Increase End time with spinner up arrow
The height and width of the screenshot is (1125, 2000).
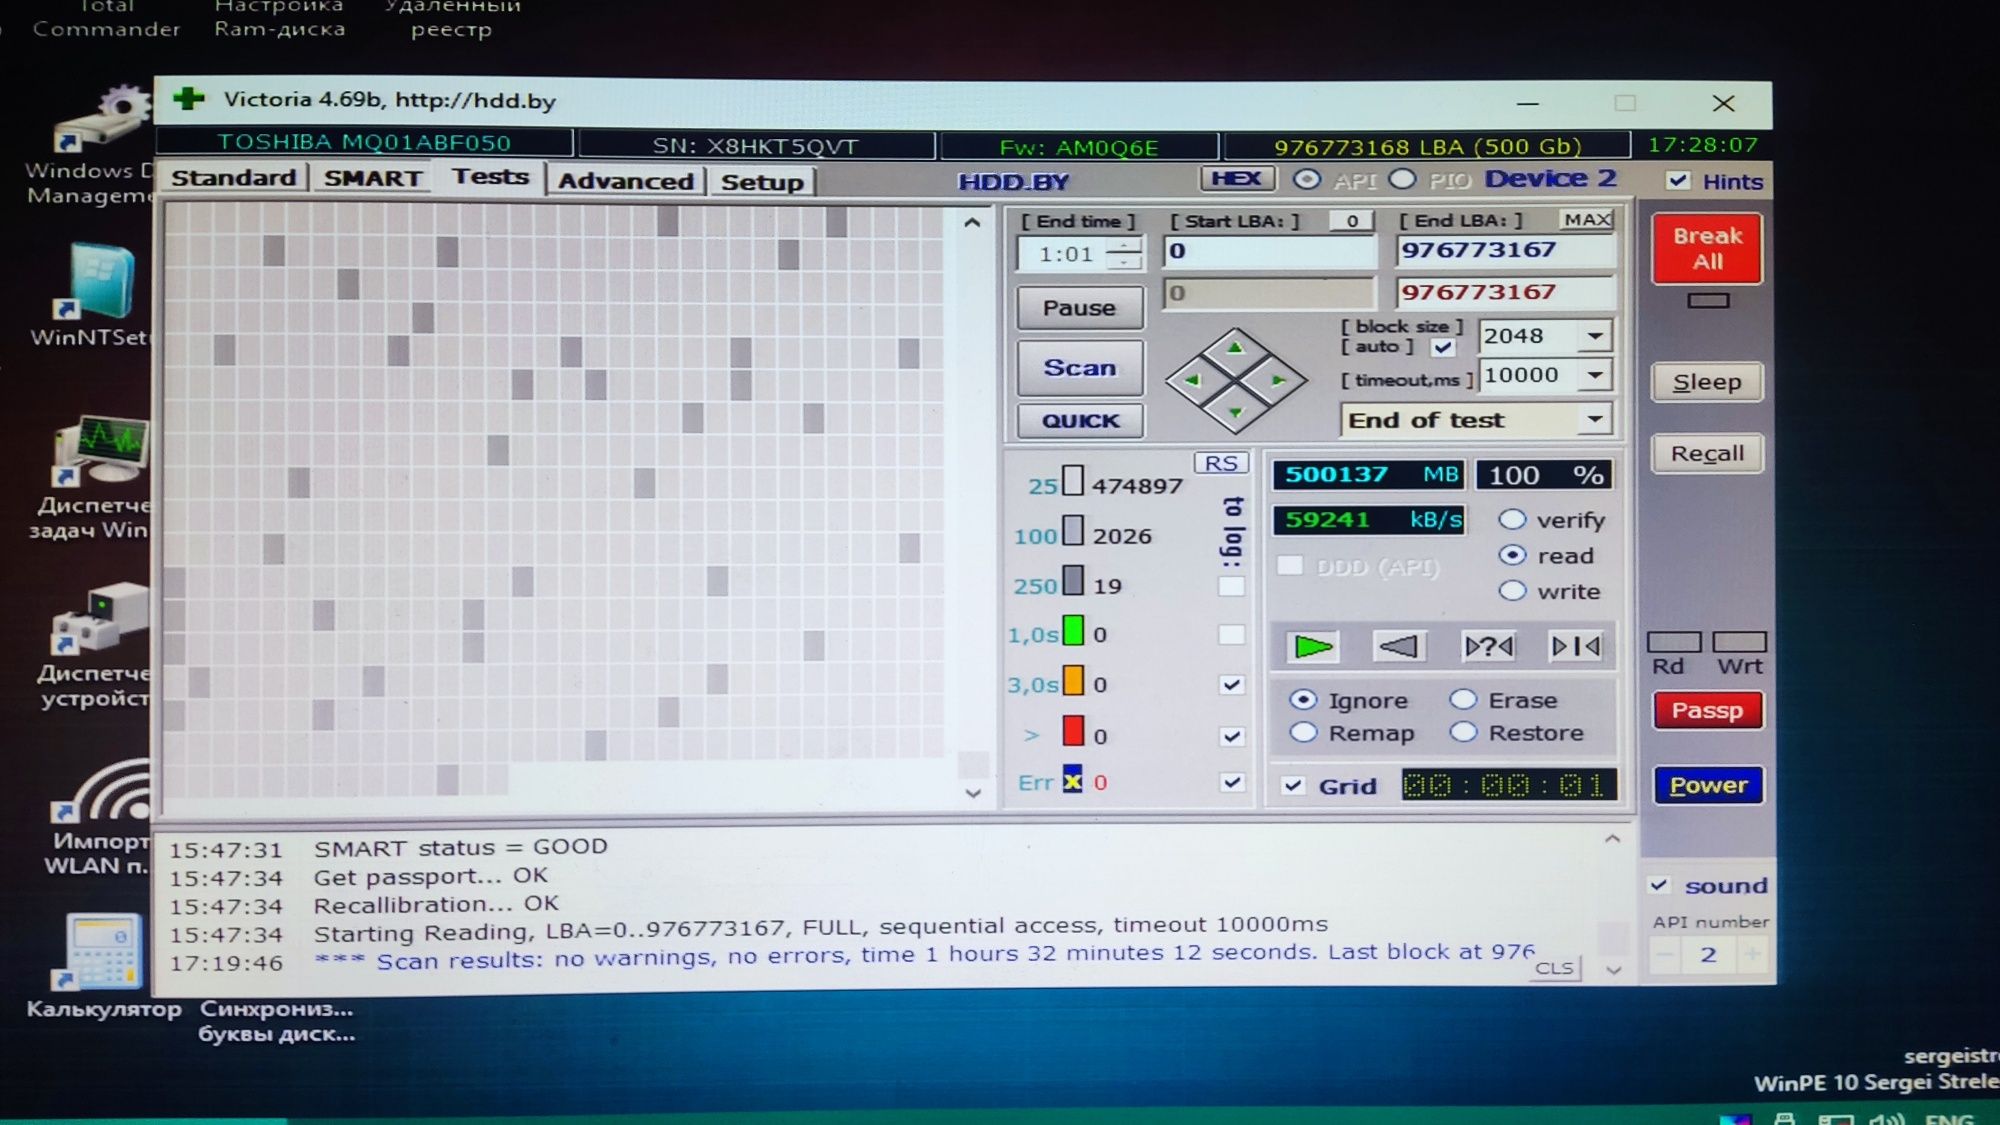click(1125, 245)
